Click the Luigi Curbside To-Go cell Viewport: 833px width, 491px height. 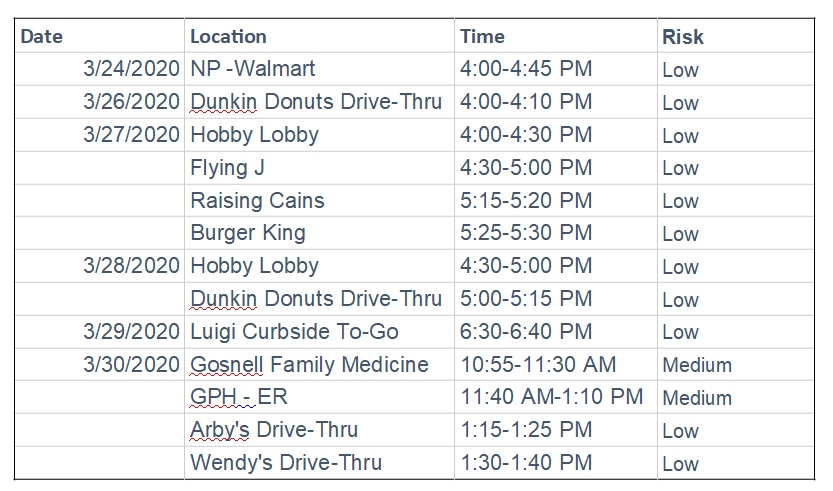tap(319, 332)
